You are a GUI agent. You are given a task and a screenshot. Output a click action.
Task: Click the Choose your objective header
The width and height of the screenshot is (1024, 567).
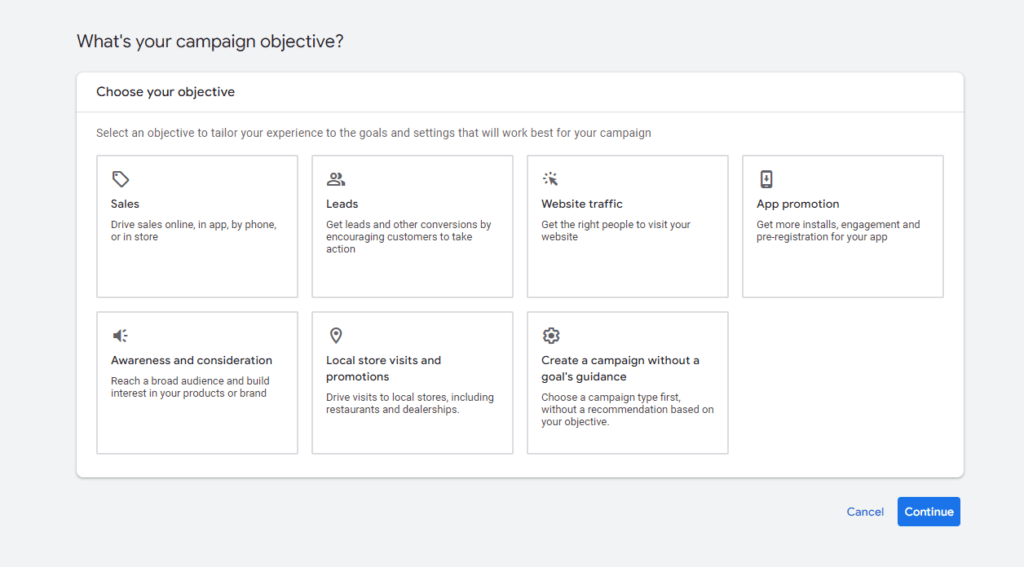pyautogui.click(x=165, y=92)
